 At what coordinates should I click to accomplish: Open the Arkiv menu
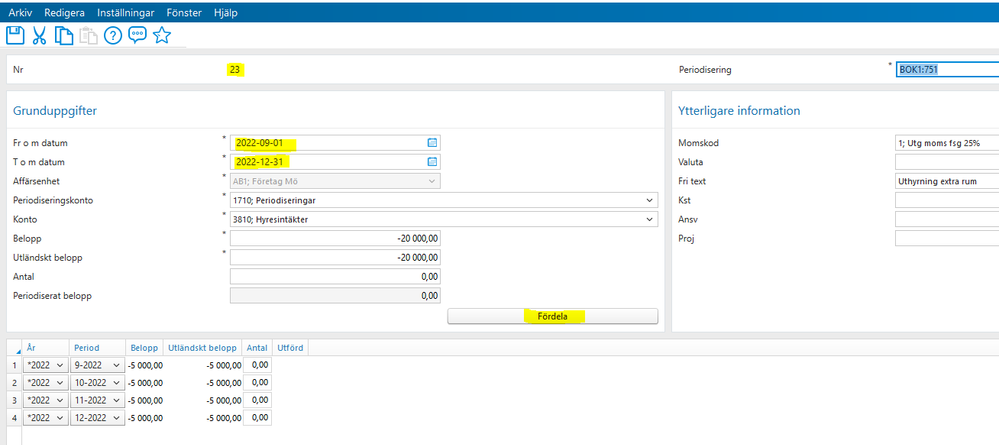20,13
